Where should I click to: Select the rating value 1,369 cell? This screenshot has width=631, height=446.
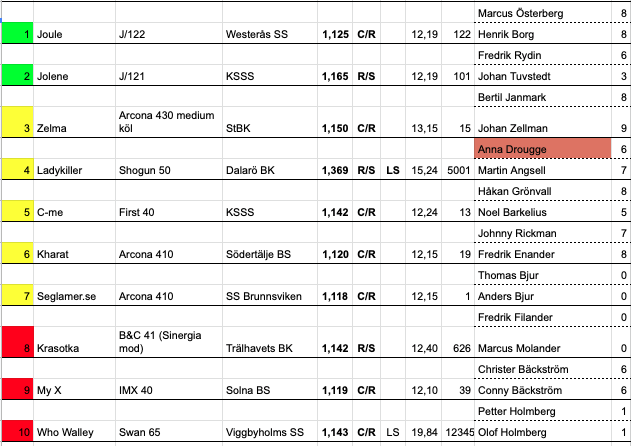pos(335,170)
